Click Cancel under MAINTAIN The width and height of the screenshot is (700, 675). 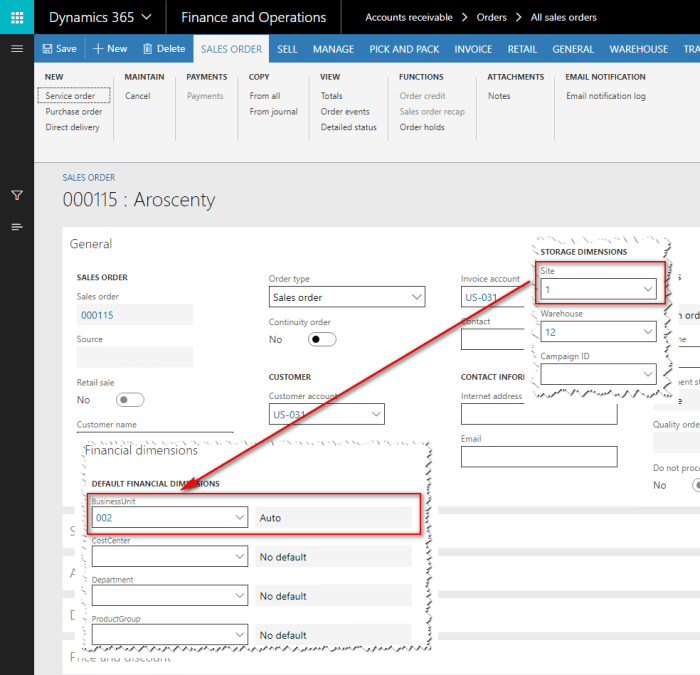(x=138, y=96)
